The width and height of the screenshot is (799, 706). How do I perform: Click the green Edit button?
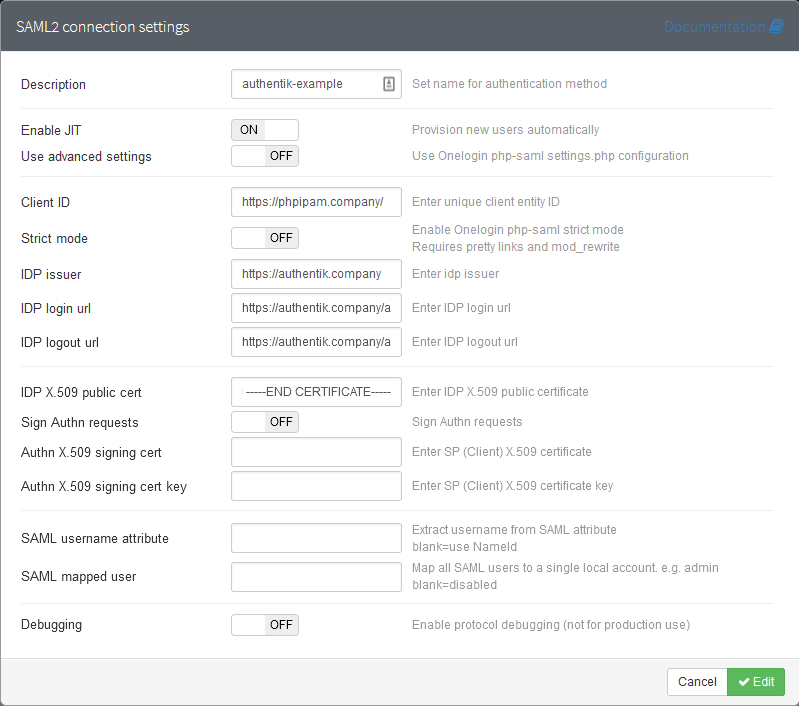point(756,682)
